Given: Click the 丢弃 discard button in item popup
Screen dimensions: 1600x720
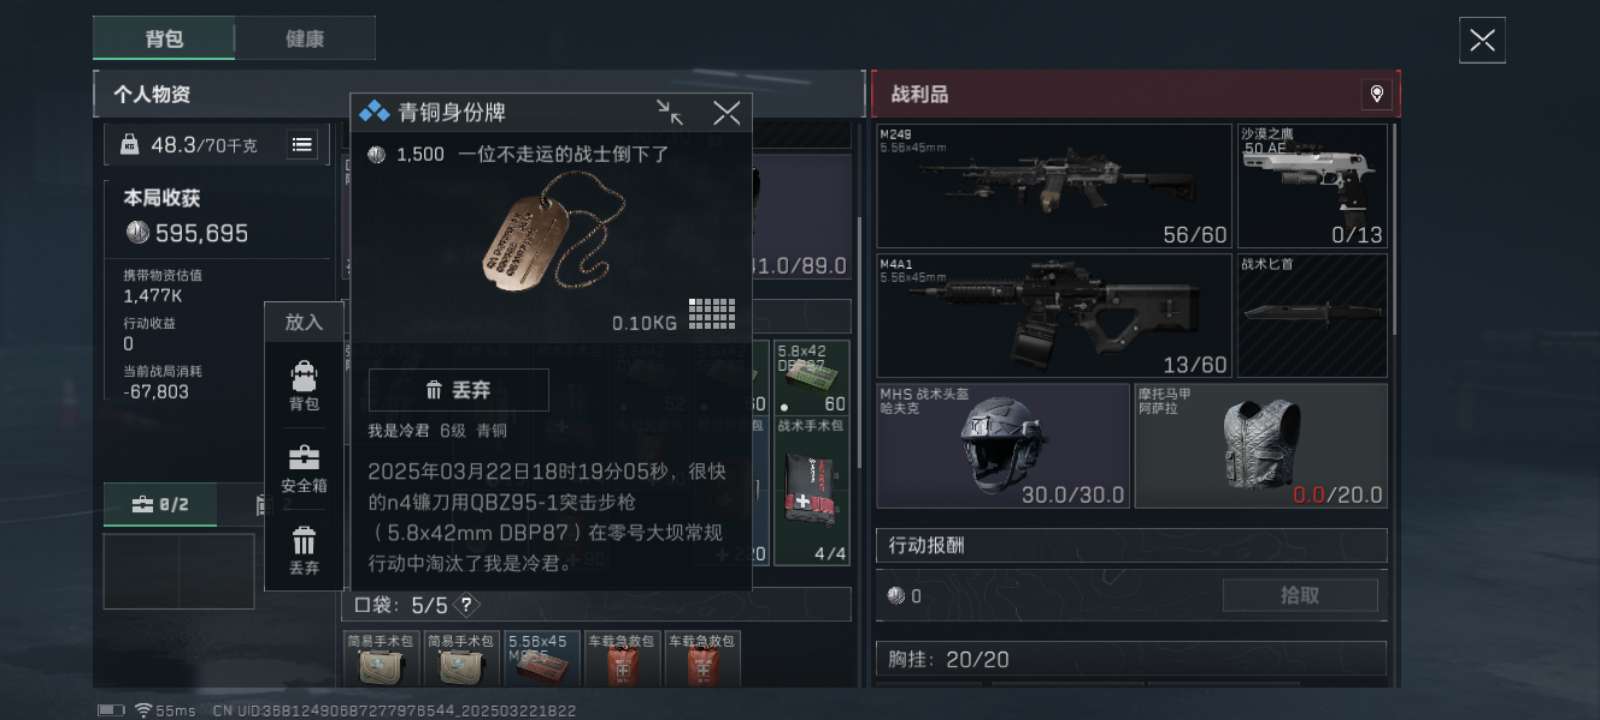Looking at the screenshot, I should point(459,390).
